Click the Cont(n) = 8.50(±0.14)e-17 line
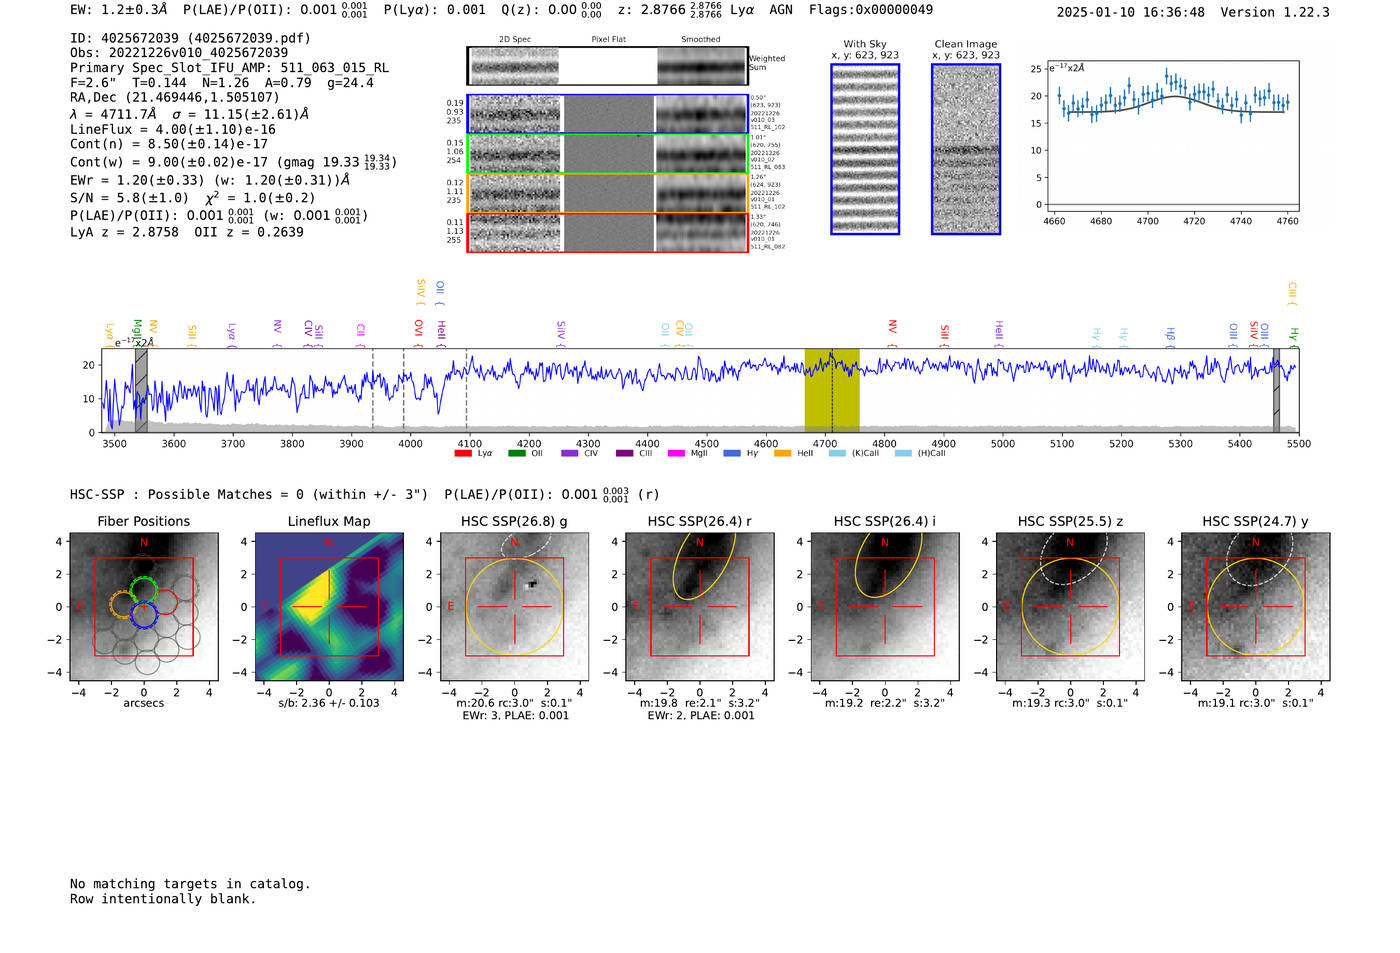1400x953 pixels. pos(169,144)
